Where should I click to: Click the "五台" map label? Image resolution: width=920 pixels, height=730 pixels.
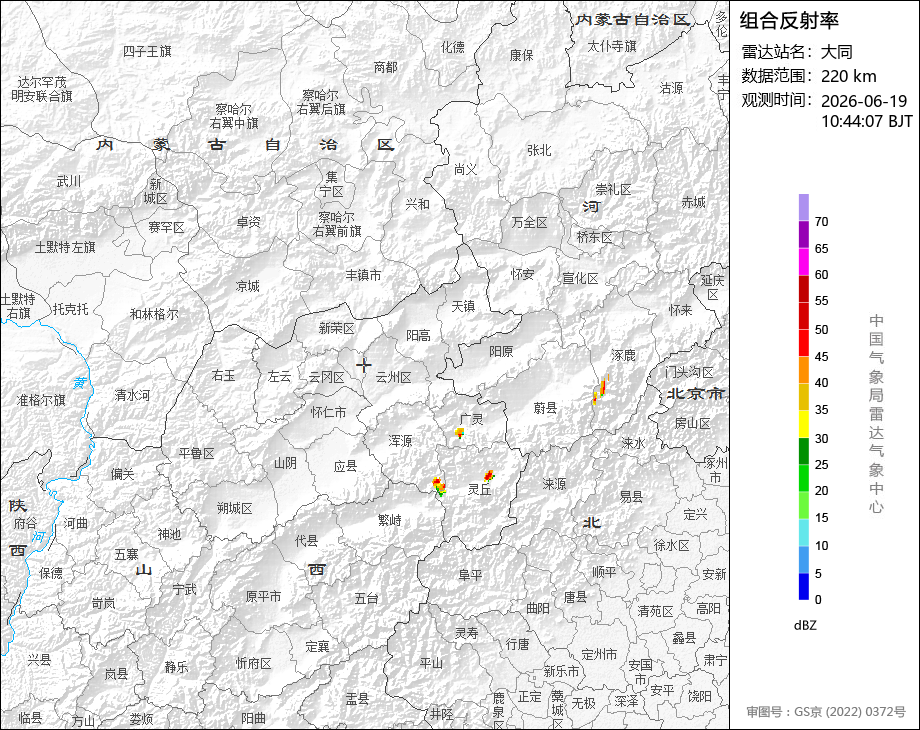(366, 598)
